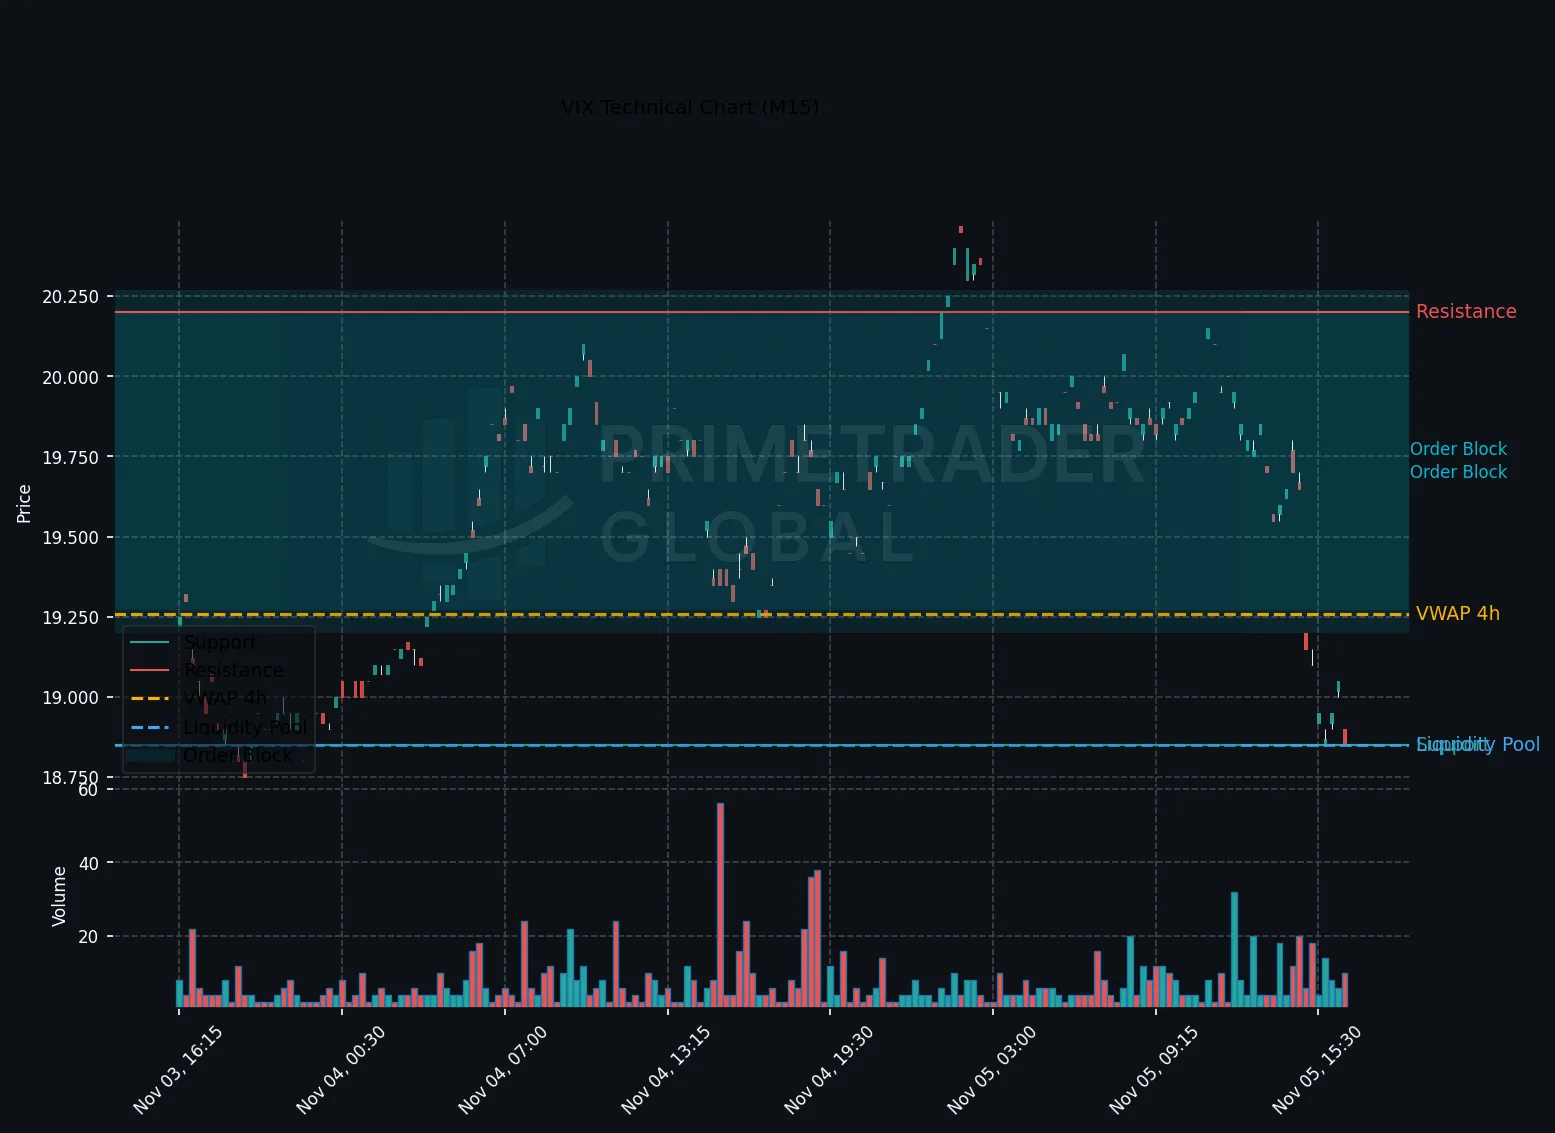Click the highest red candlestick above Resistance
Image resolution: width=1555 pixels, height=1133 pixels.
[961, 229]
